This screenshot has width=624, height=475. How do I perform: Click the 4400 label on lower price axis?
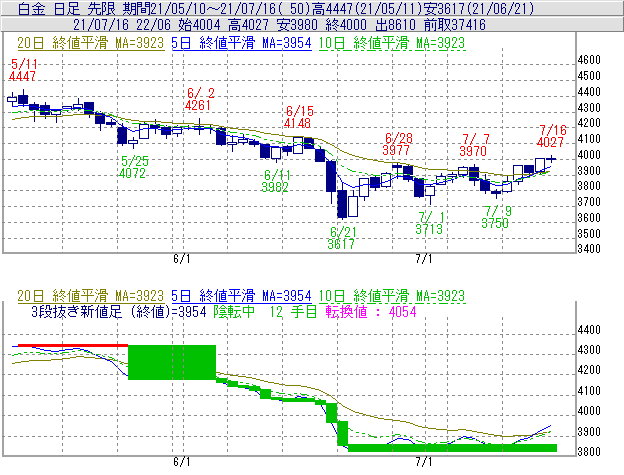pyautogui.click(x=589, y=330)
